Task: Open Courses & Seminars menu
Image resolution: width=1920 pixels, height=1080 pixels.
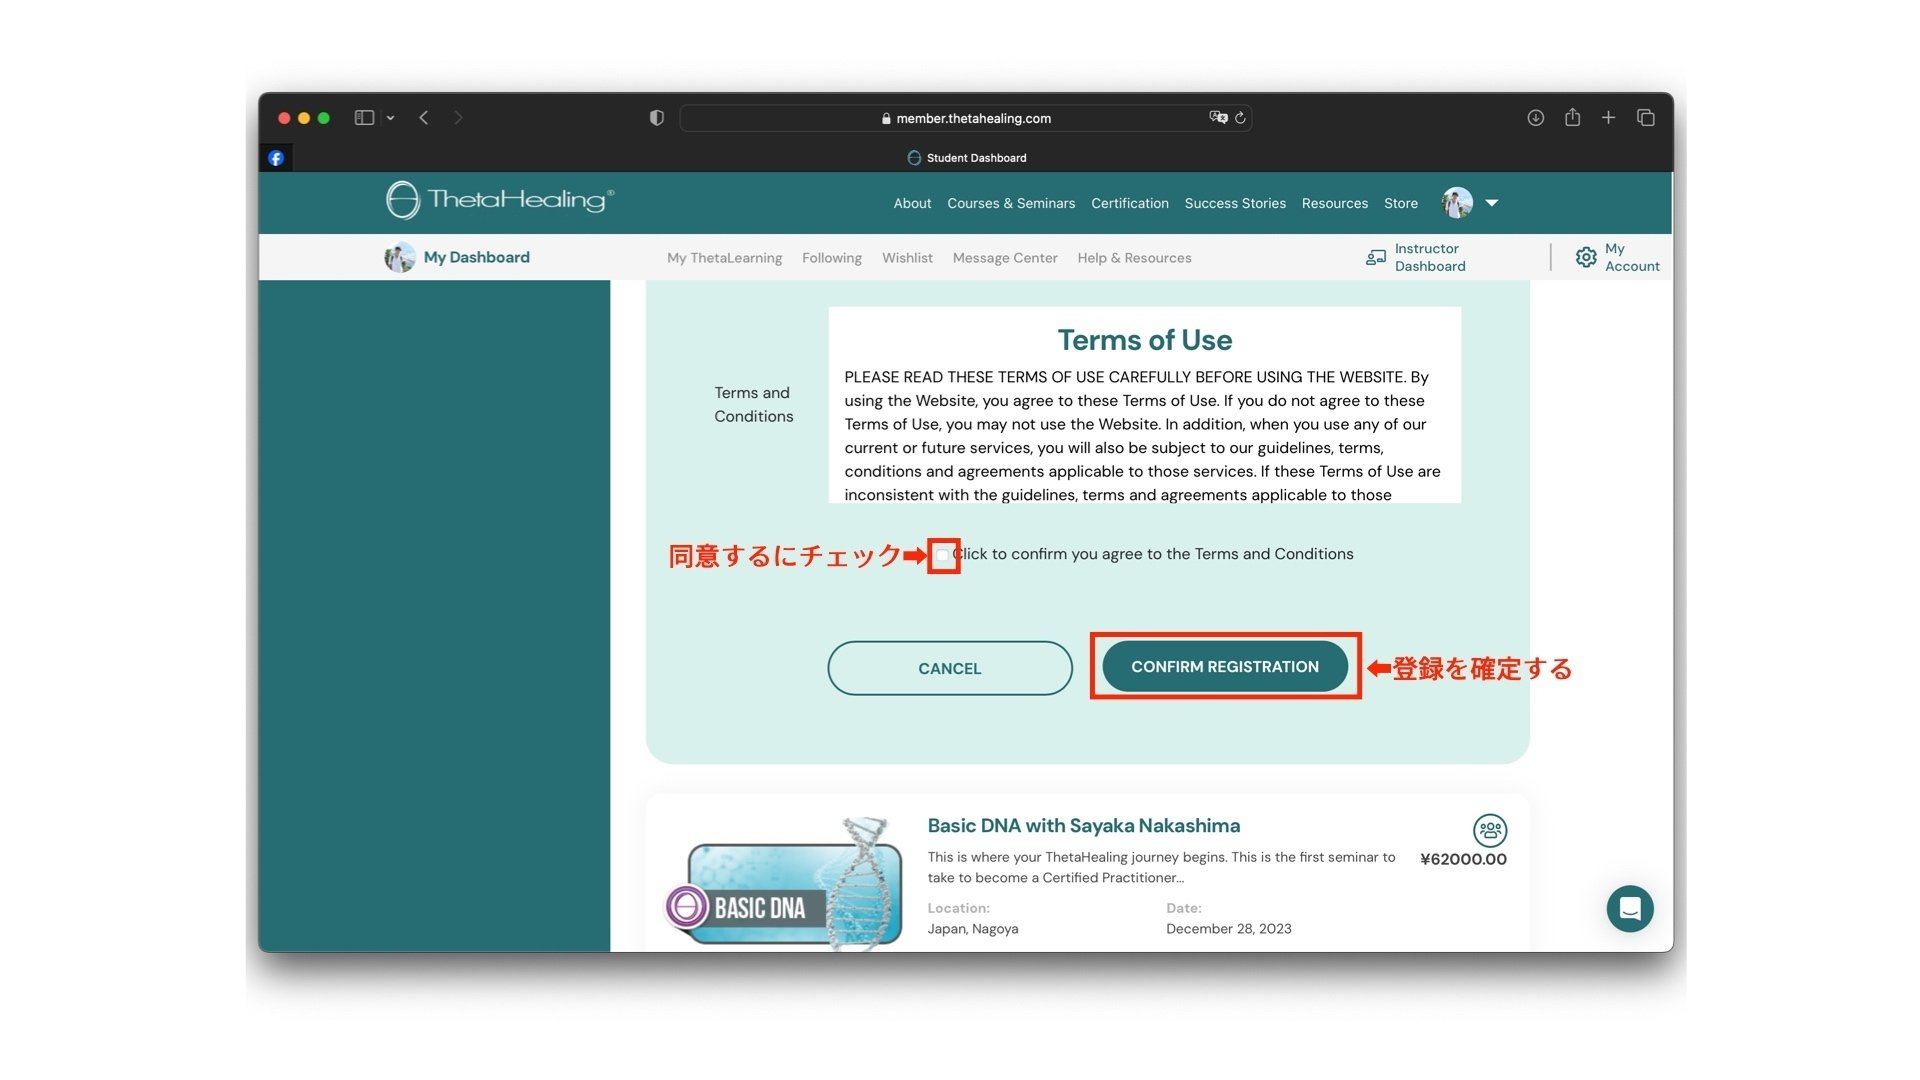Action: tap(1011, 203)
